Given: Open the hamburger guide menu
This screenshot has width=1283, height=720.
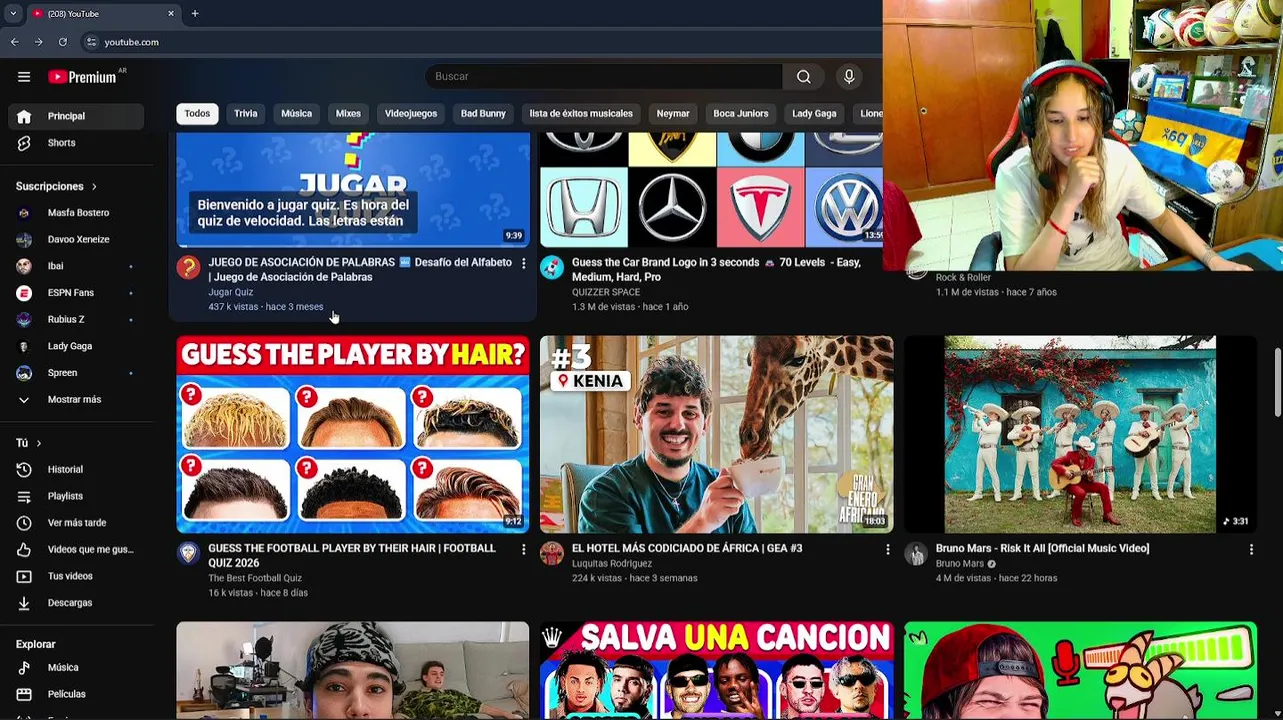Looking at the screenshot, I should pos(24,76).
